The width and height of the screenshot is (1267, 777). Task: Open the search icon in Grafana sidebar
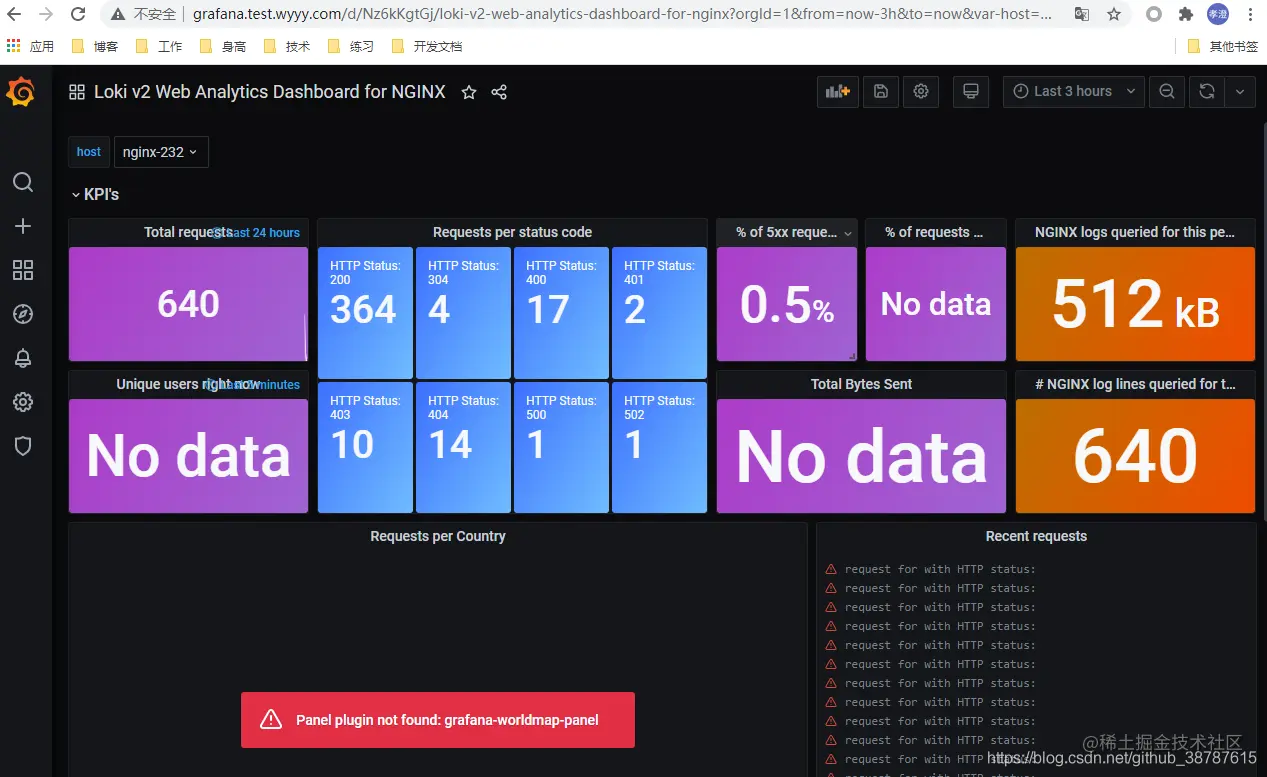point(23,182)
